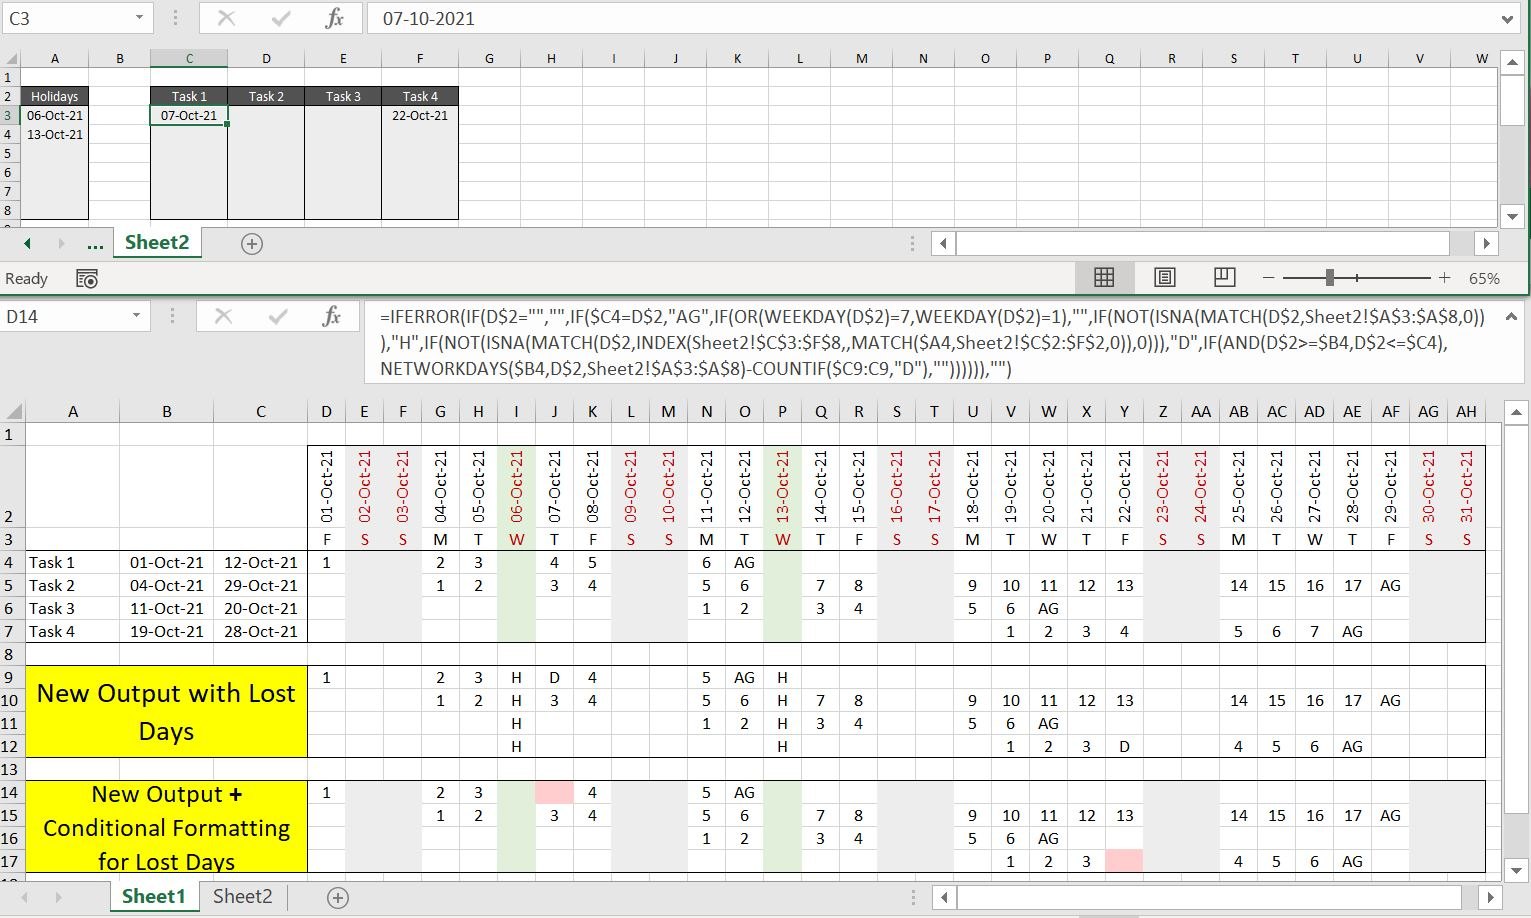Click the Insert Function fx icon in top window
This screenshot has width=1531, height=918.
[335, 18]
